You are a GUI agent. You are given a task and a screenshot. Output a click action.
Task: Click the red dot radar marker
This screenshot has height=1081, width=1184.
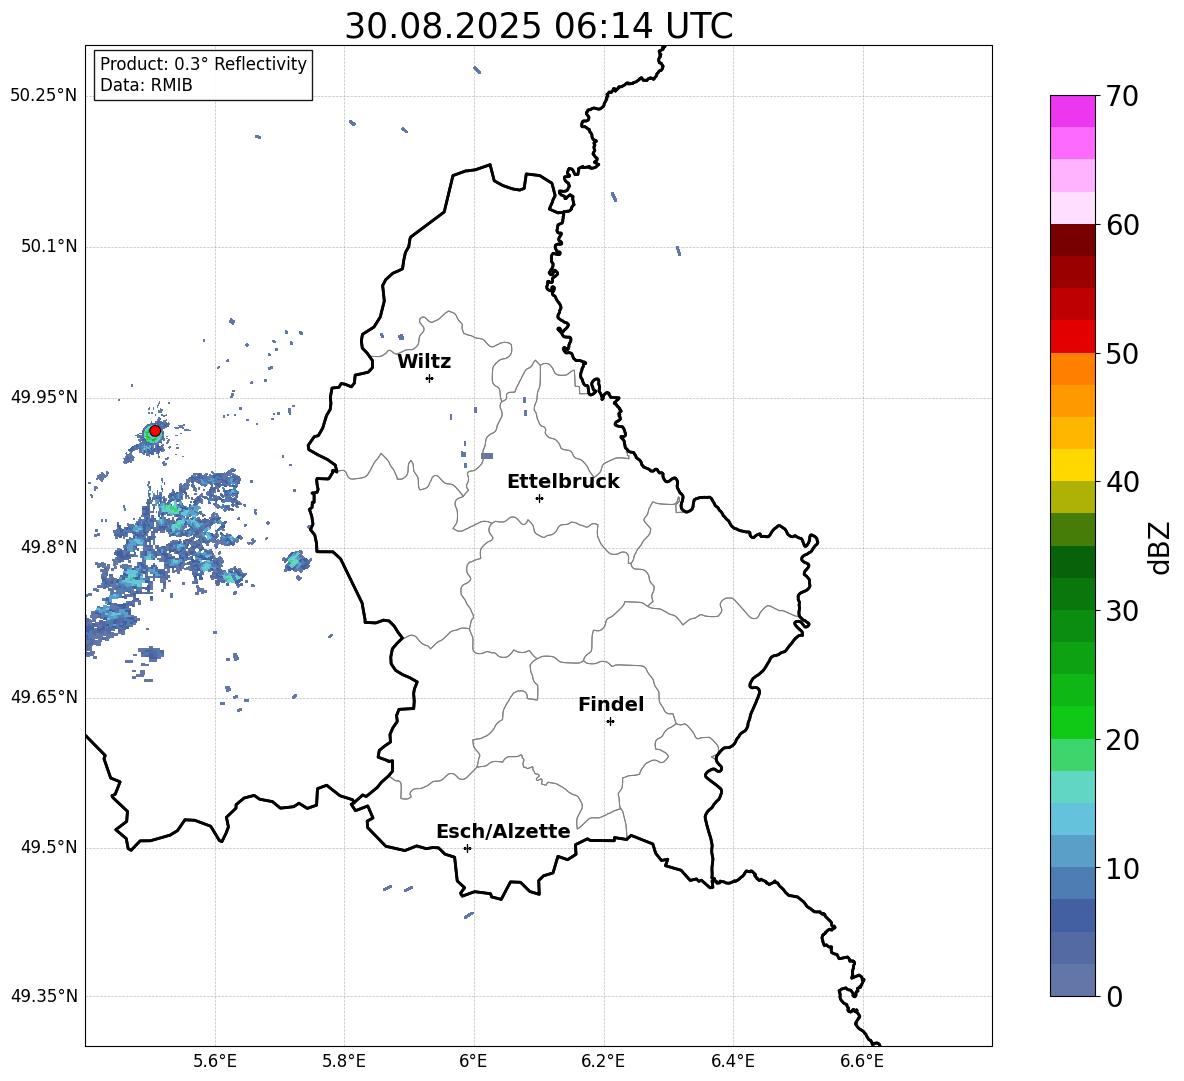(155, 431)
